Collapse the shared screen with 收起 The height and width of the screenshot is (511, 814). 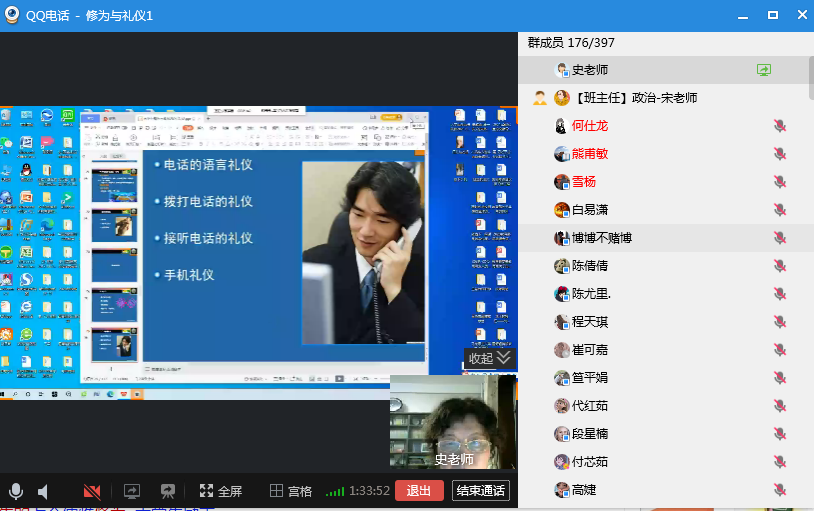[x=489, y=358]
